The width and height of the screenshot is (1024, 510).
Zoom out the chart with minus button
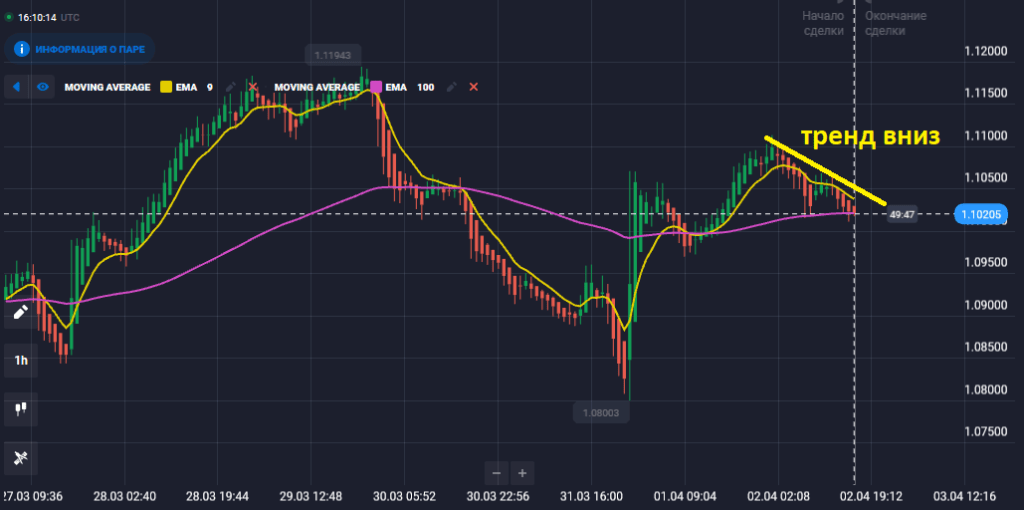[497, 472]
